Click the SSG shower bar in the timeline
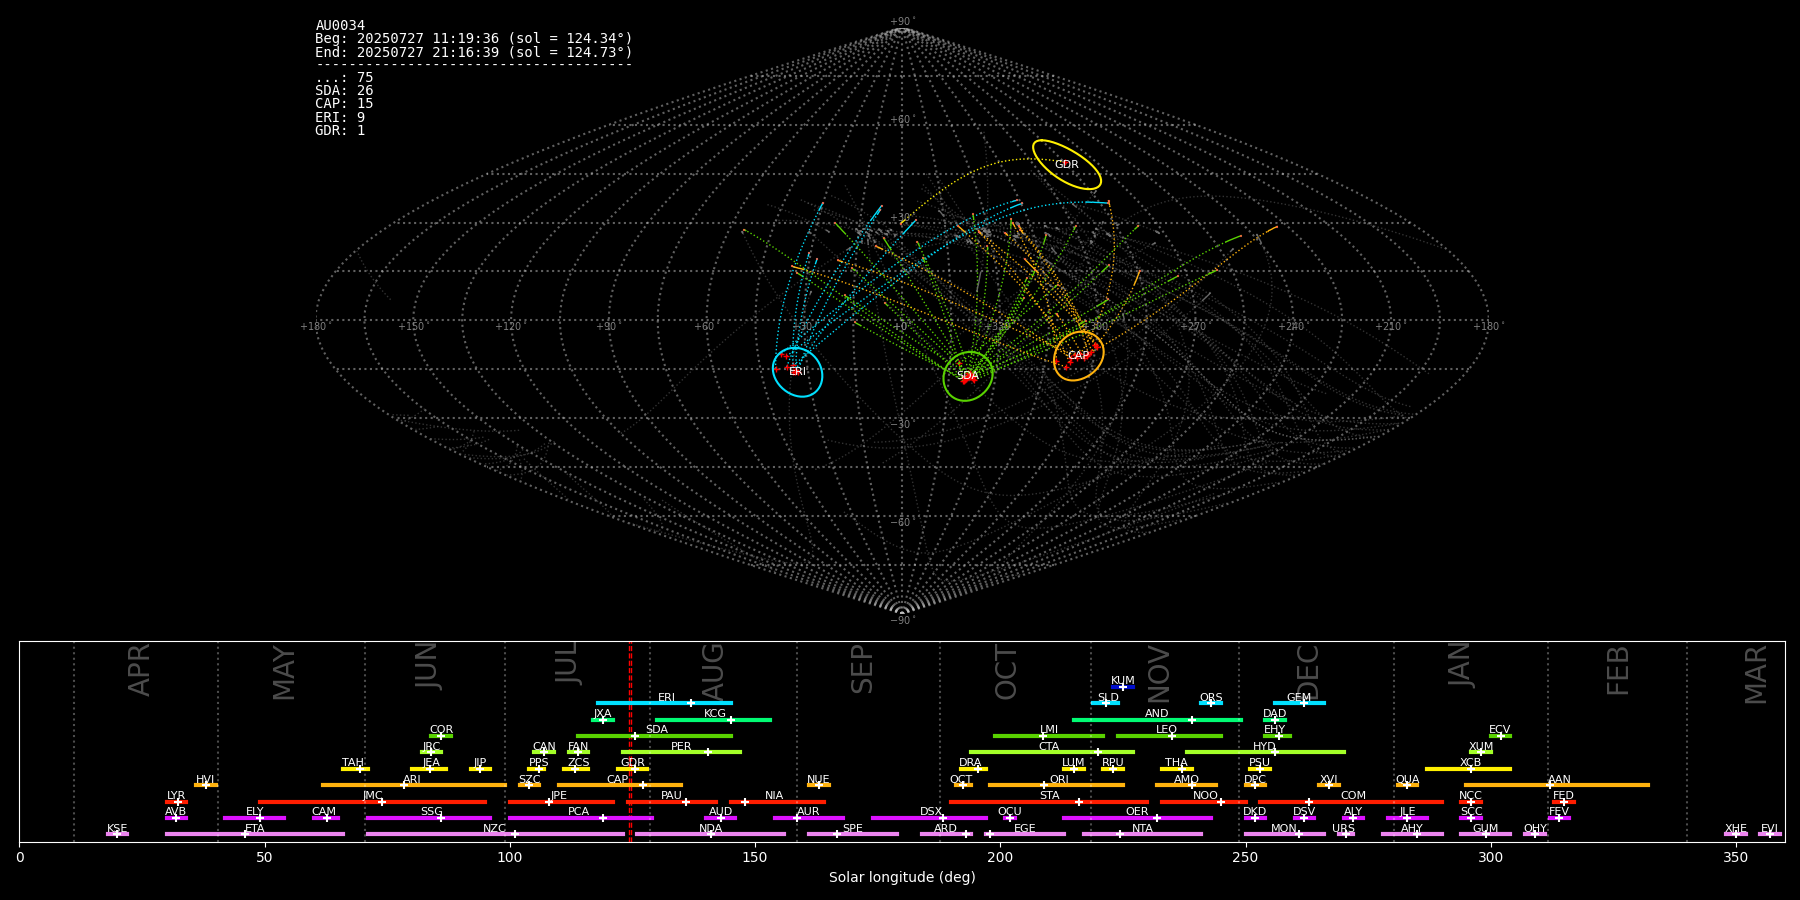 [x=429, y=817]
